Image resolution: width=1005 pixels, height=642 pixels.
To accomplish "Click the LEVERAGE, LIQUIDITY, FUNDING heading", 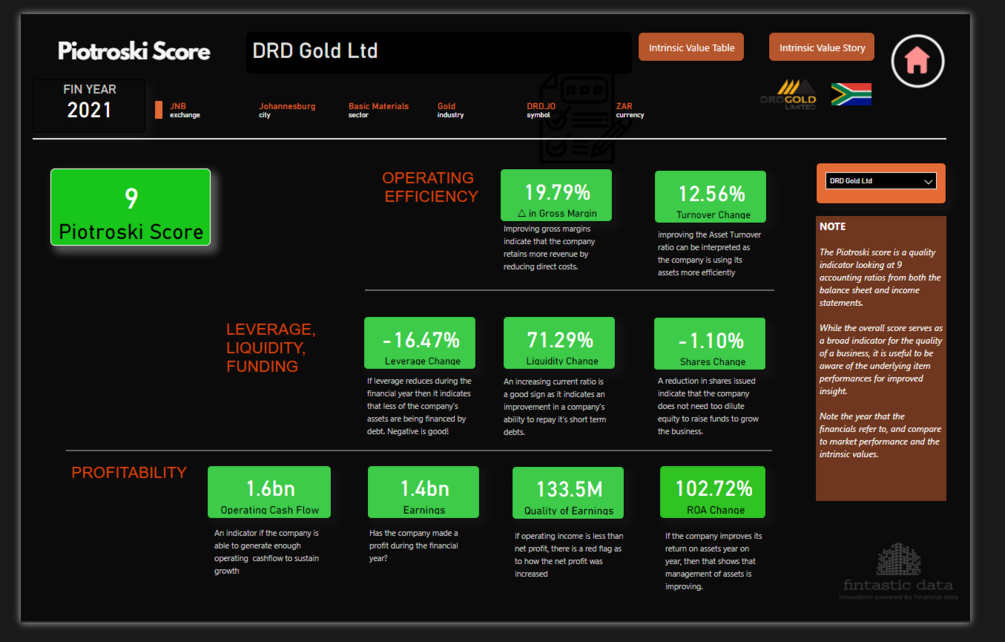I will (x=270, y=348).
